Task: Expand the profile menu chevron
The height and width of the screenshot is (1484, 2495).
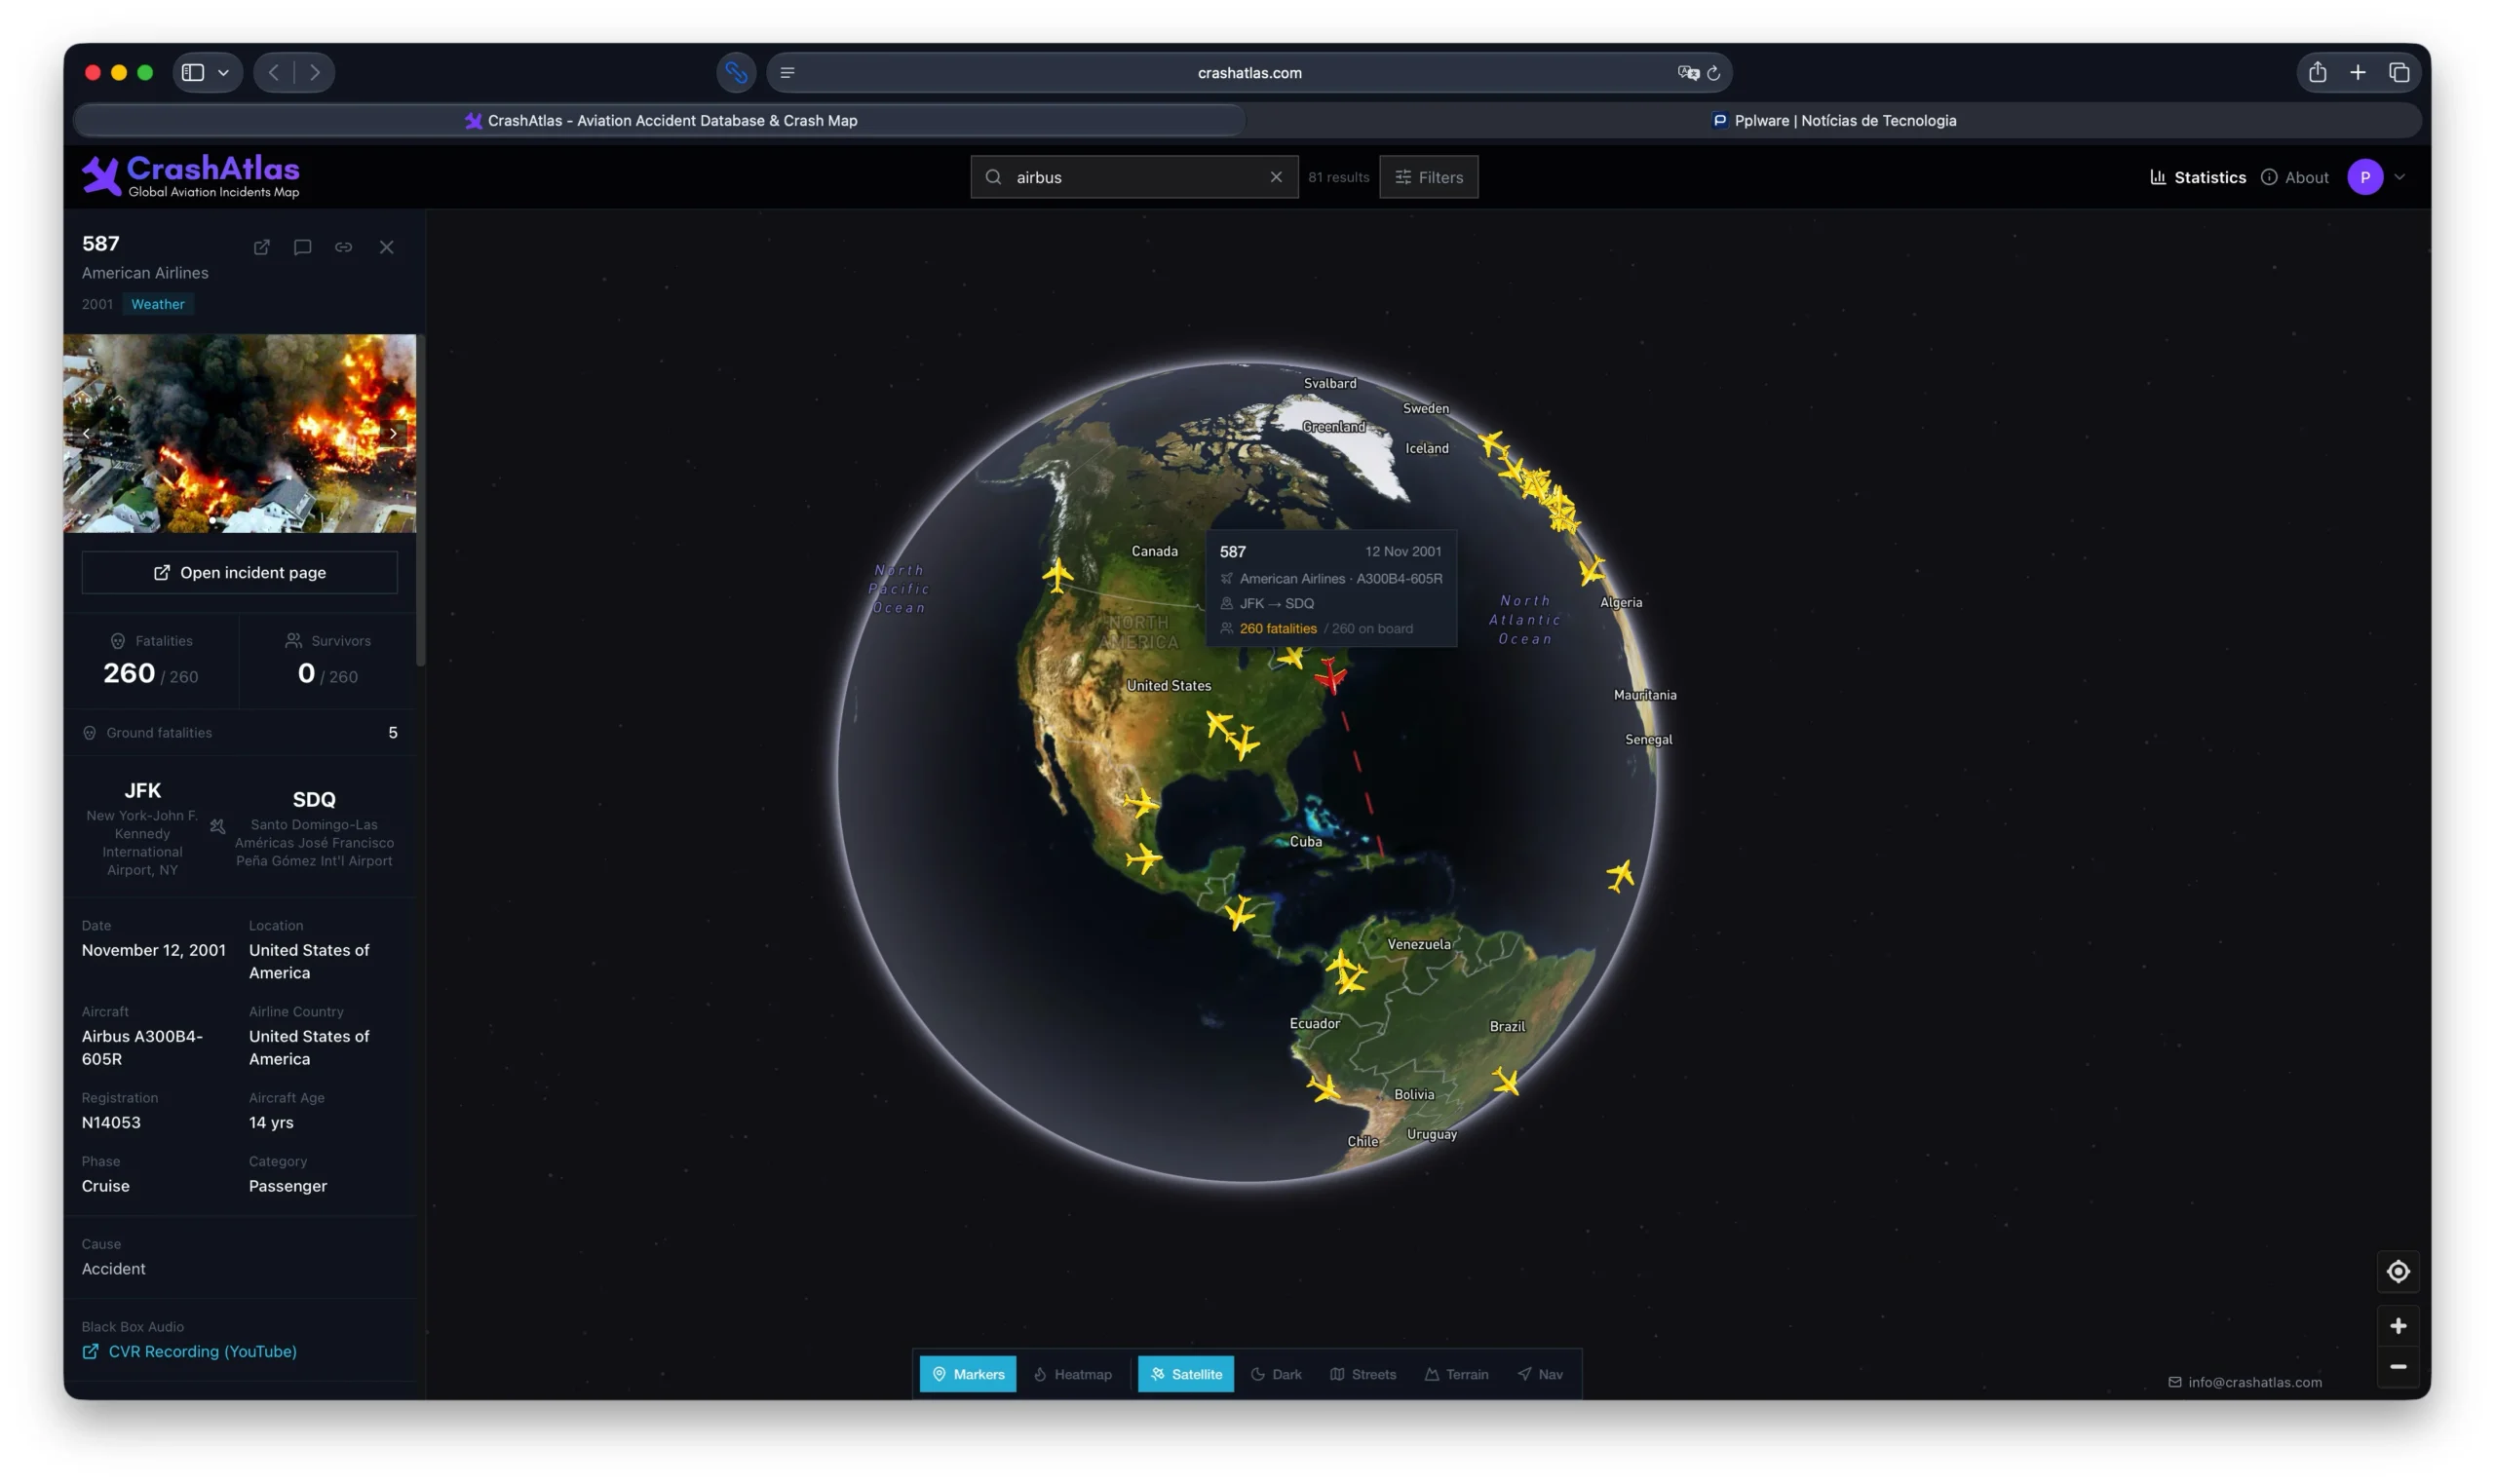Action: coord(2399,177)
